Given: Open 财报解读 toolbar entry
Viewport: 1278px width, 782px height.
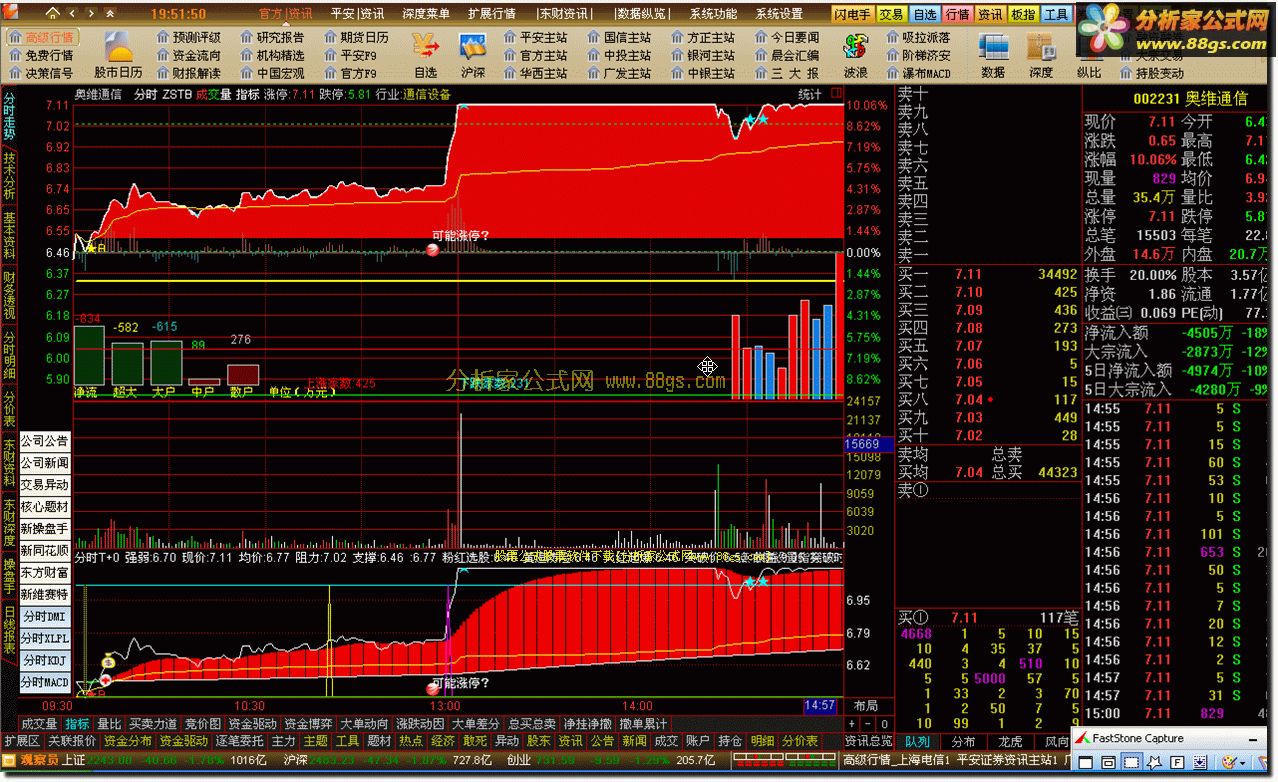Looking at the screenshot, I should 189,73.
